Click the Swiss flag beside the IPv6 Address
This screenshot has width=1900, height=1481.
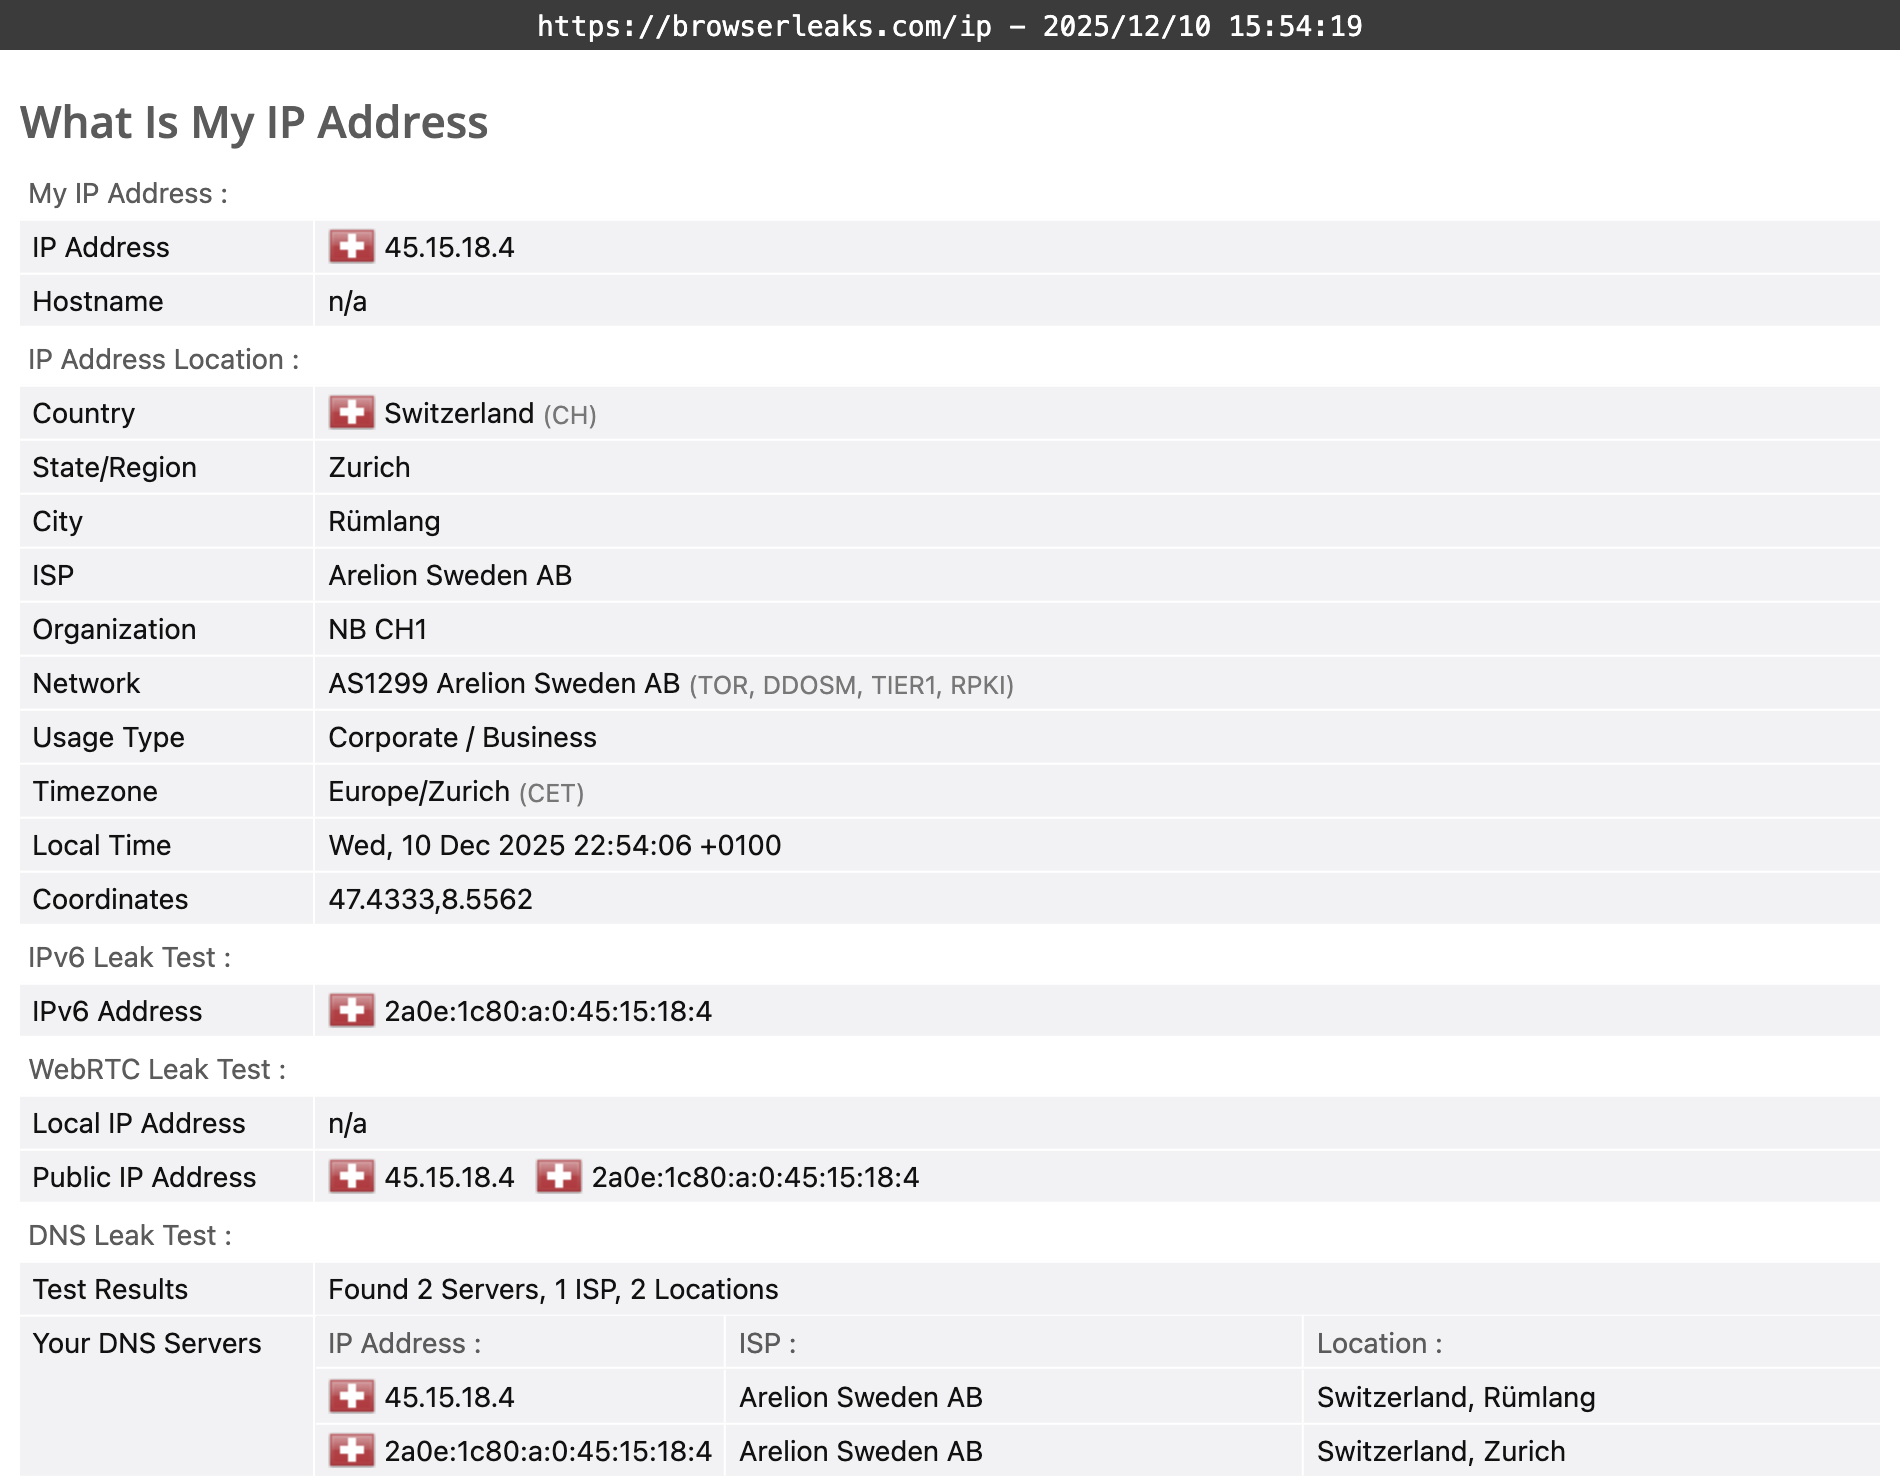coord(352,1011)
